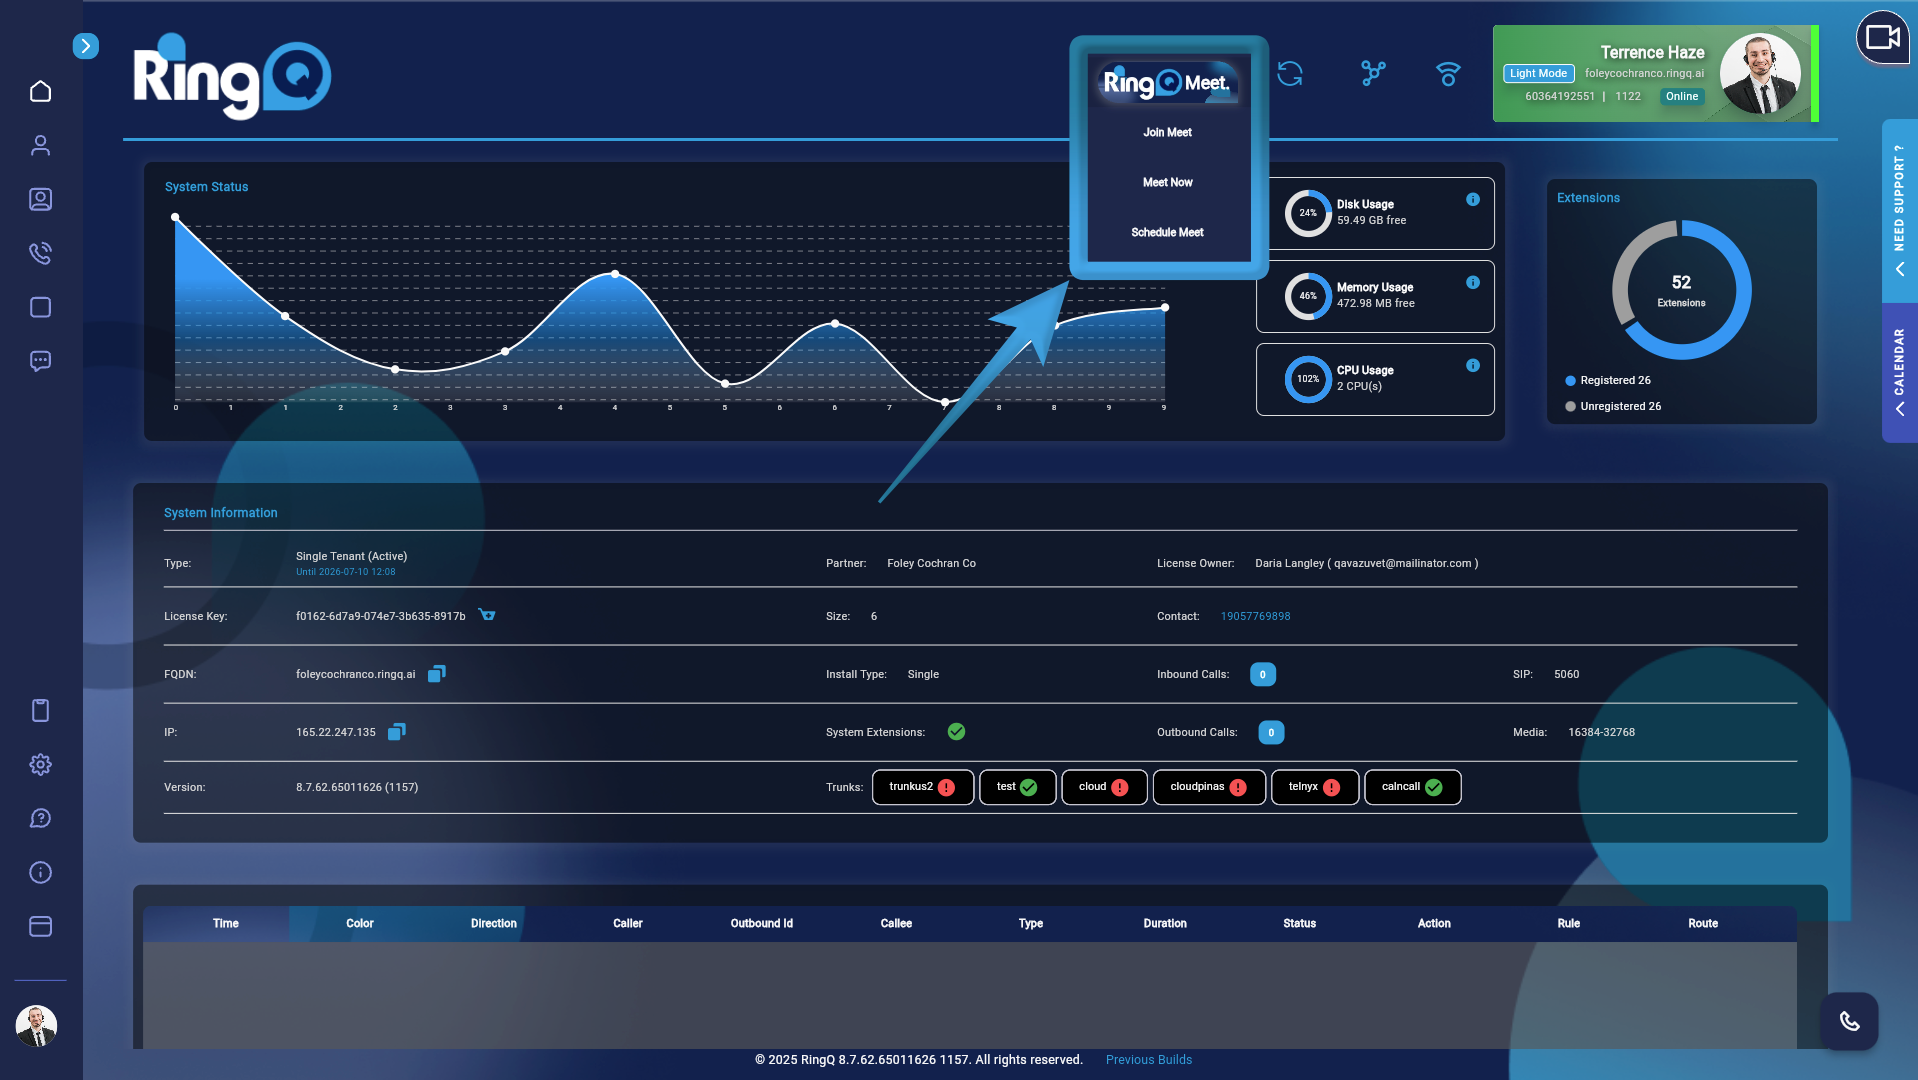Expand the Need Support side panel
This screenshot has height=1080, width=1918.
tap(1899, 210)
